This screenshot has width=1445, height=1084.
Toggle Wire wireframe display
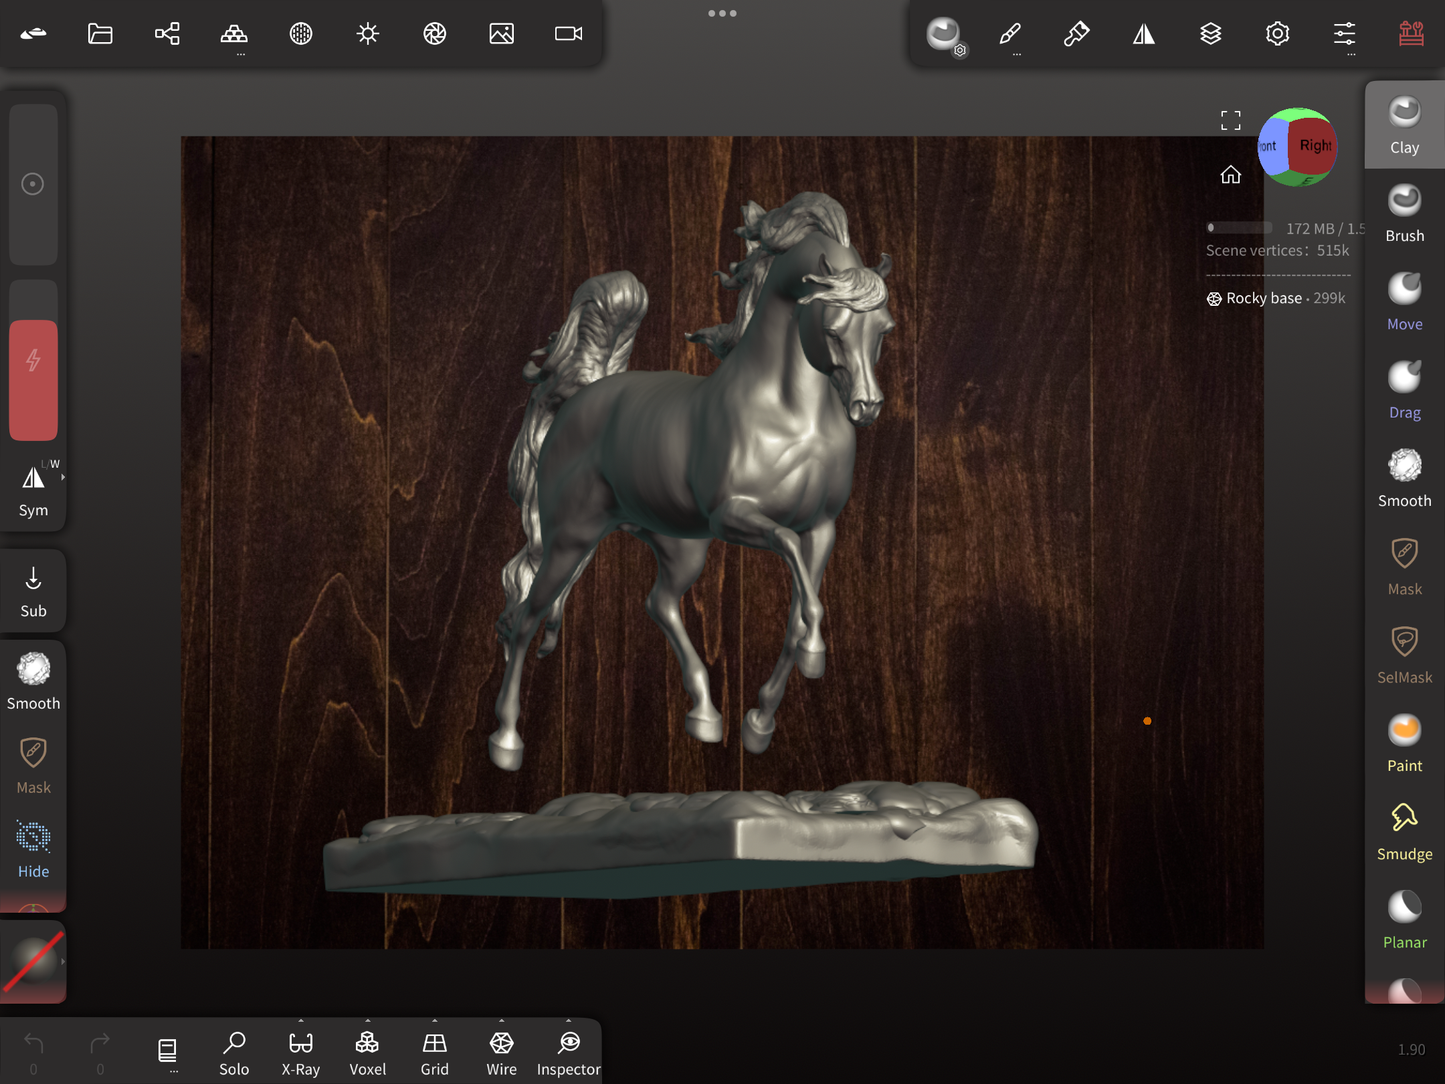501,1053
